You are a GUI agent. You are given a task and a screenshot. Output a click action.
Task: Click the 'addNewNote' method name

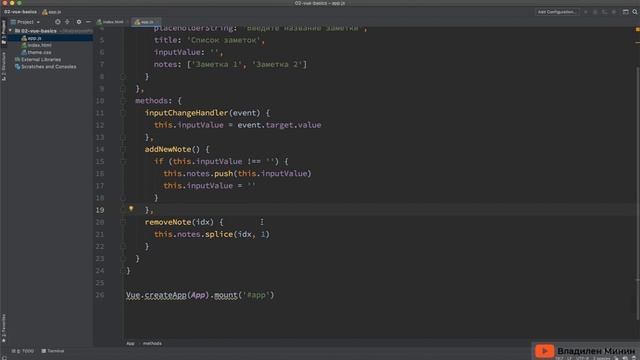click(168, 149)
